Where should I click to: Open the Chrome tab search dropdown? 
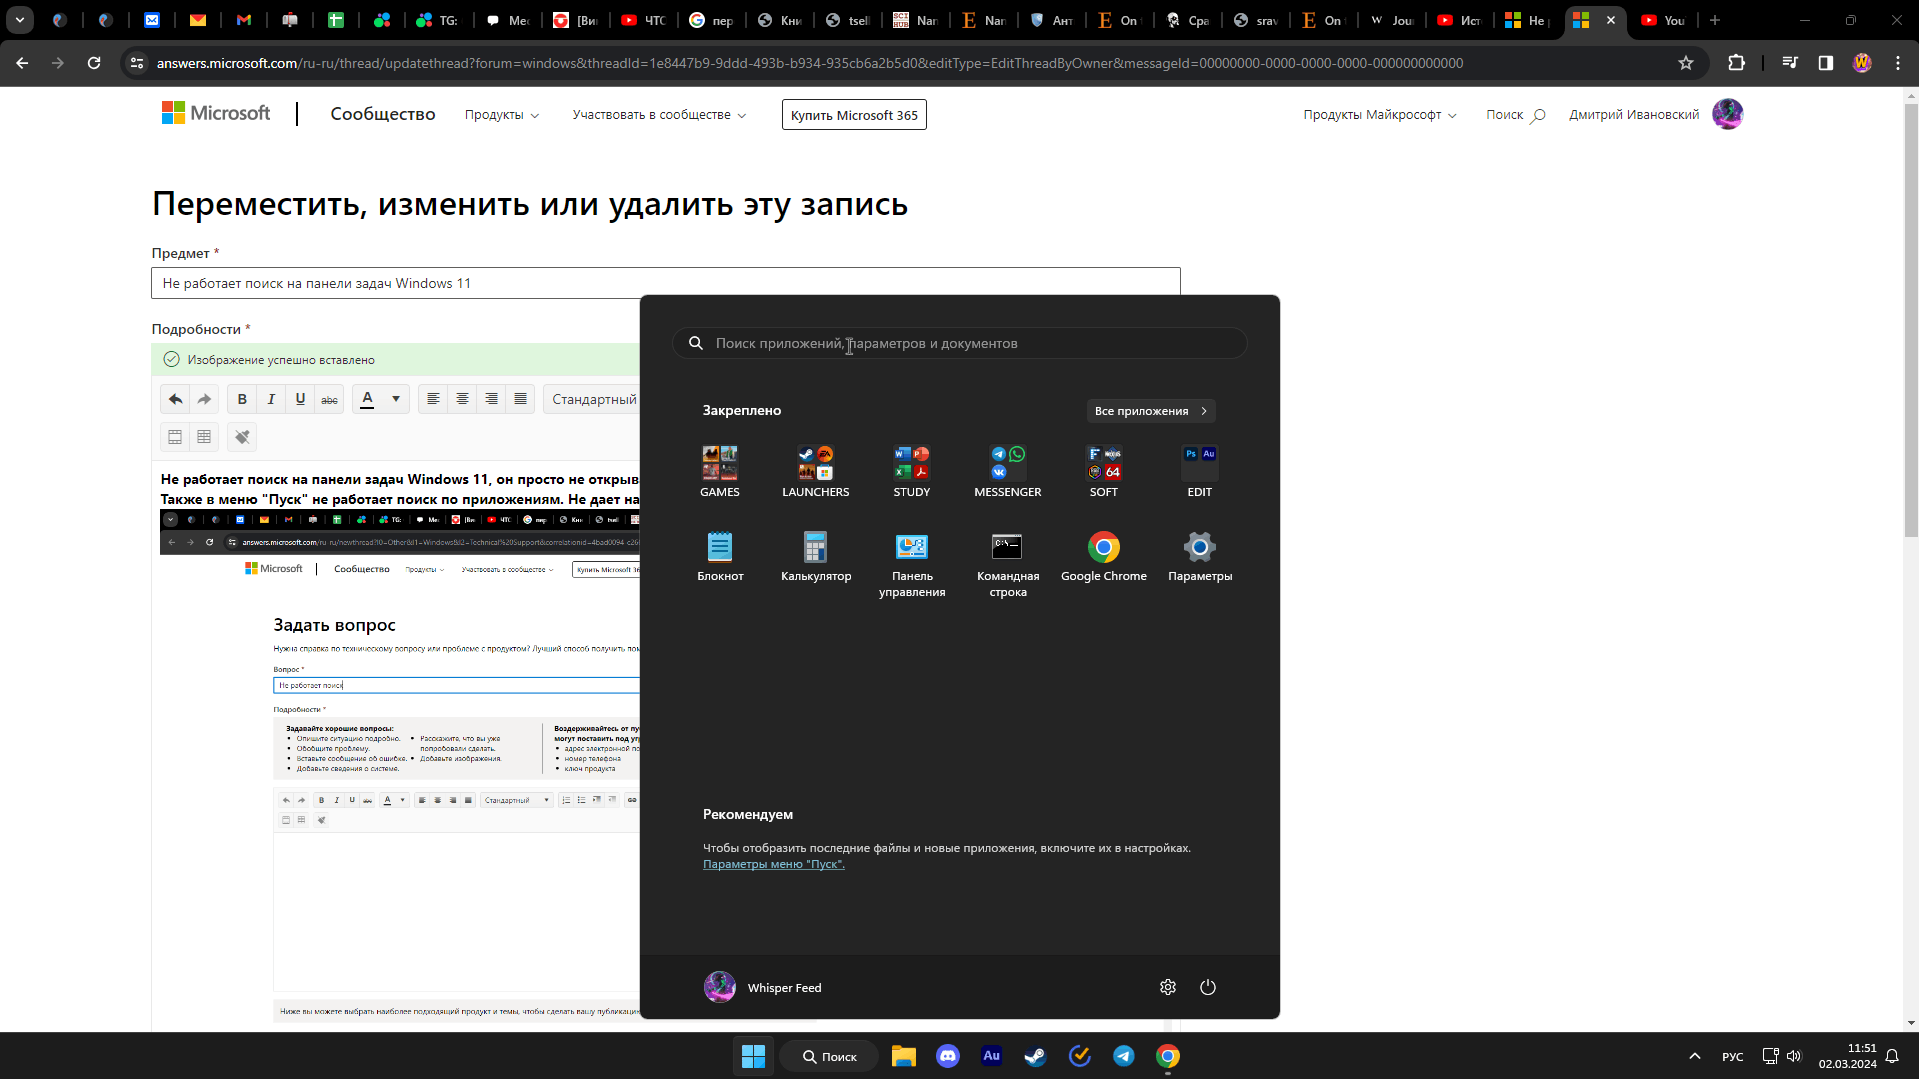20,20
